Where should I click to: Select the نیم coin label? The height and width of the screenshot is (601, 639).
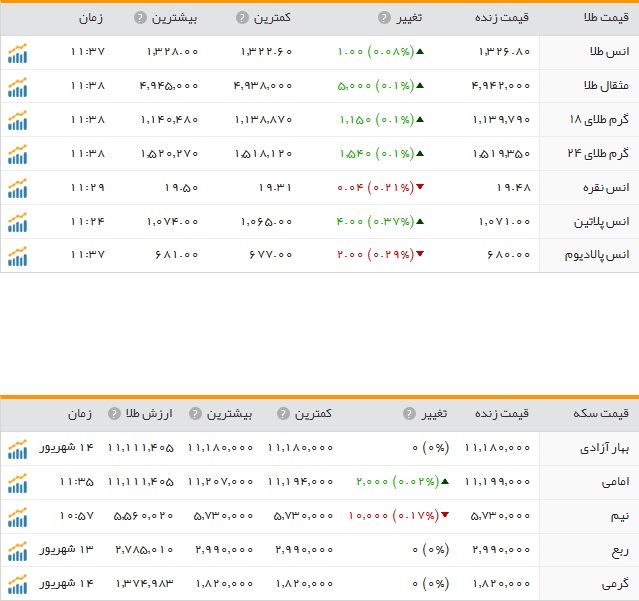pyautogui.click(x=620, y=516)
